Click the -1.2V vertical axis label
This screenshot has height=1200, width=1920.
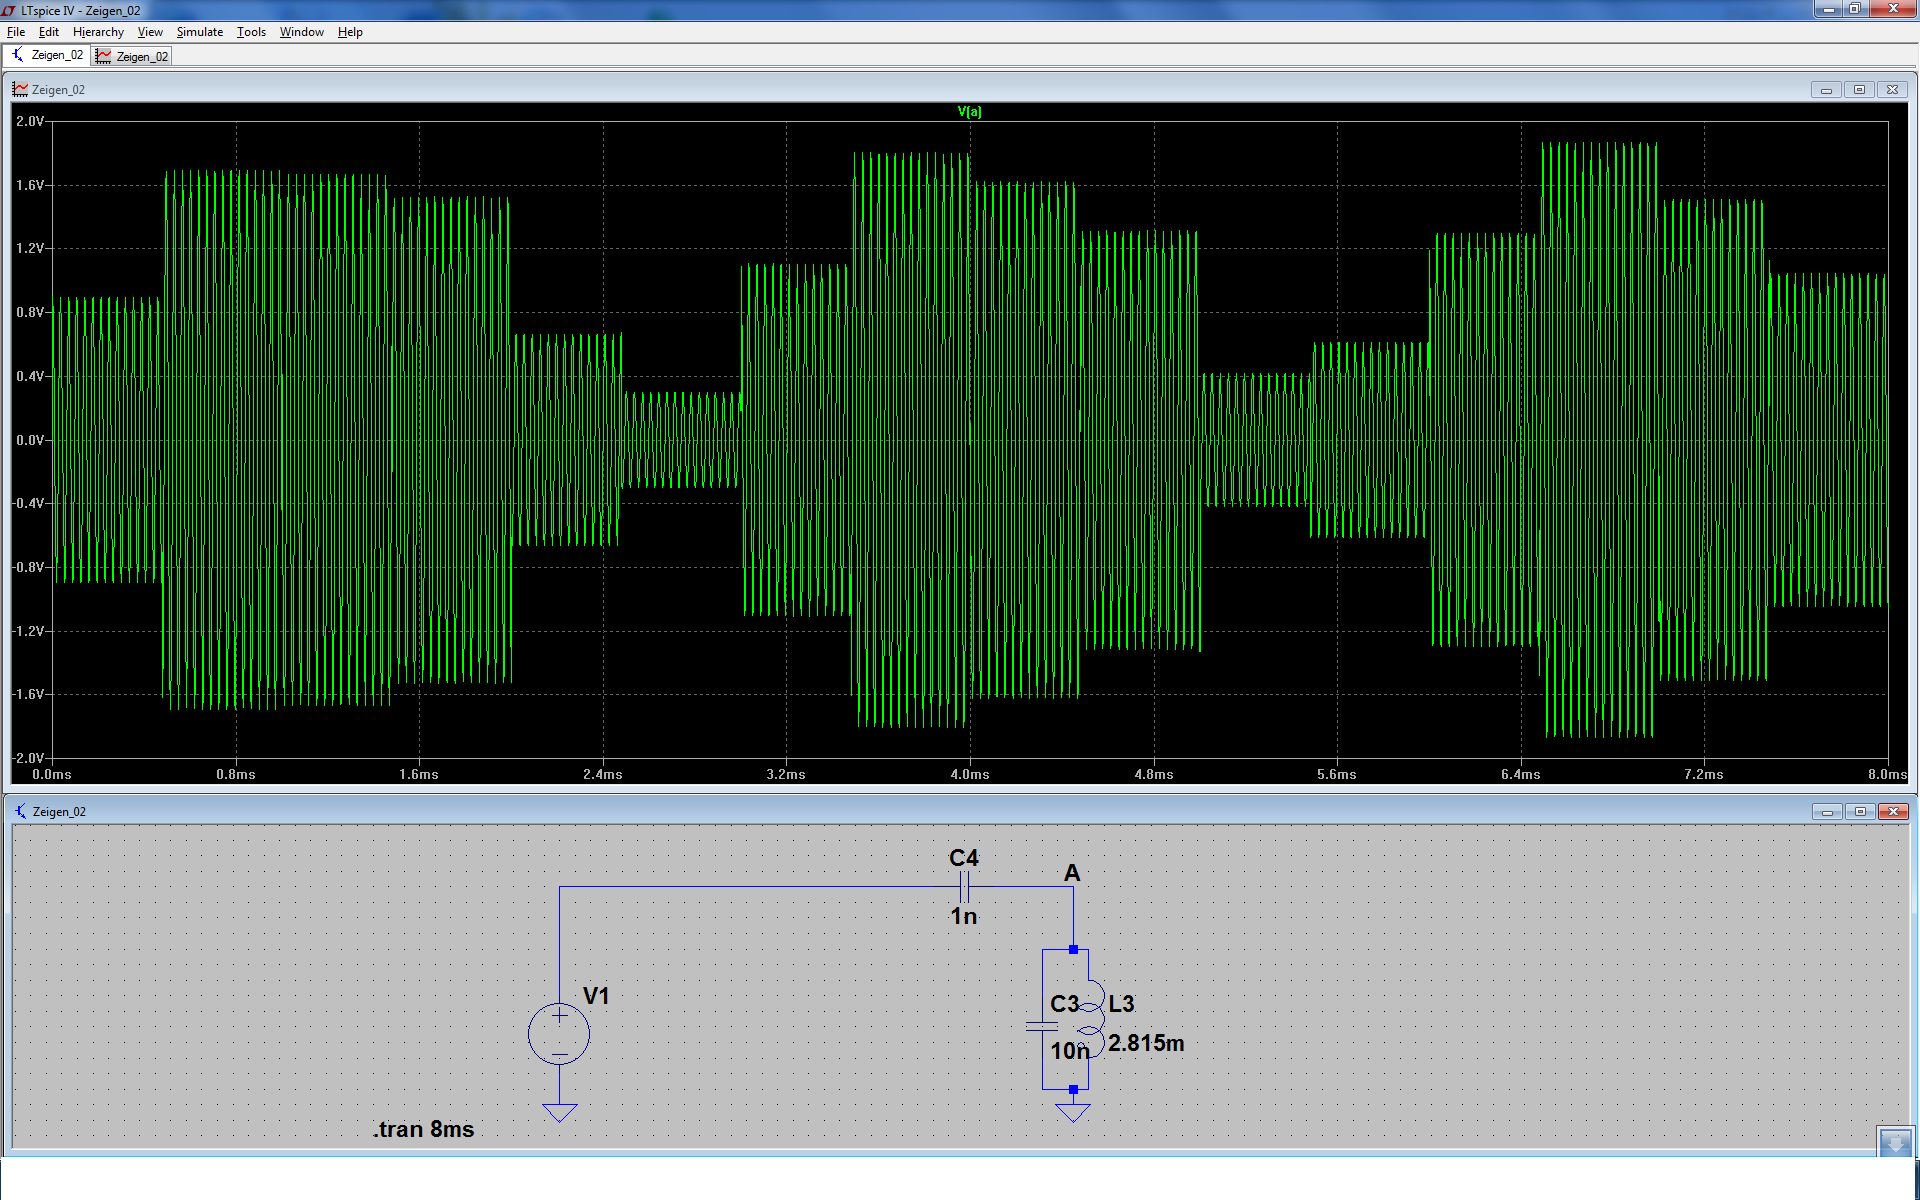tap(28, 631)
